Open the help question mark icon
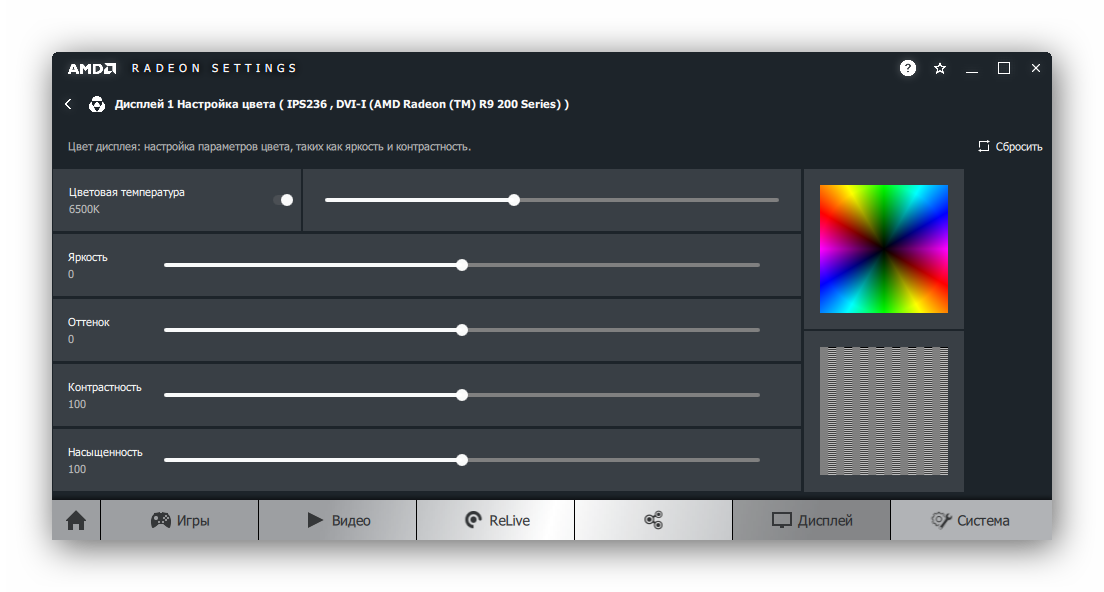This screenshot has width=1104, height=592. [907, 68]
